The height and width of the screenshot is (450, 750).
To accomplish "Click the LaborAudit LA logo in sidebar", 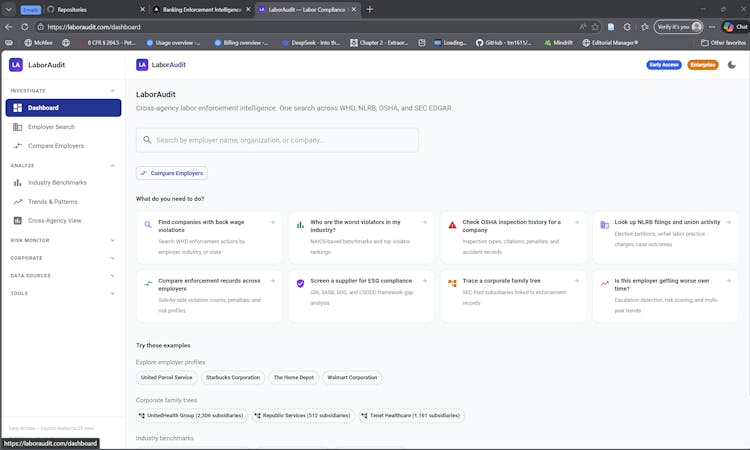I will click(x=16, y=65).
